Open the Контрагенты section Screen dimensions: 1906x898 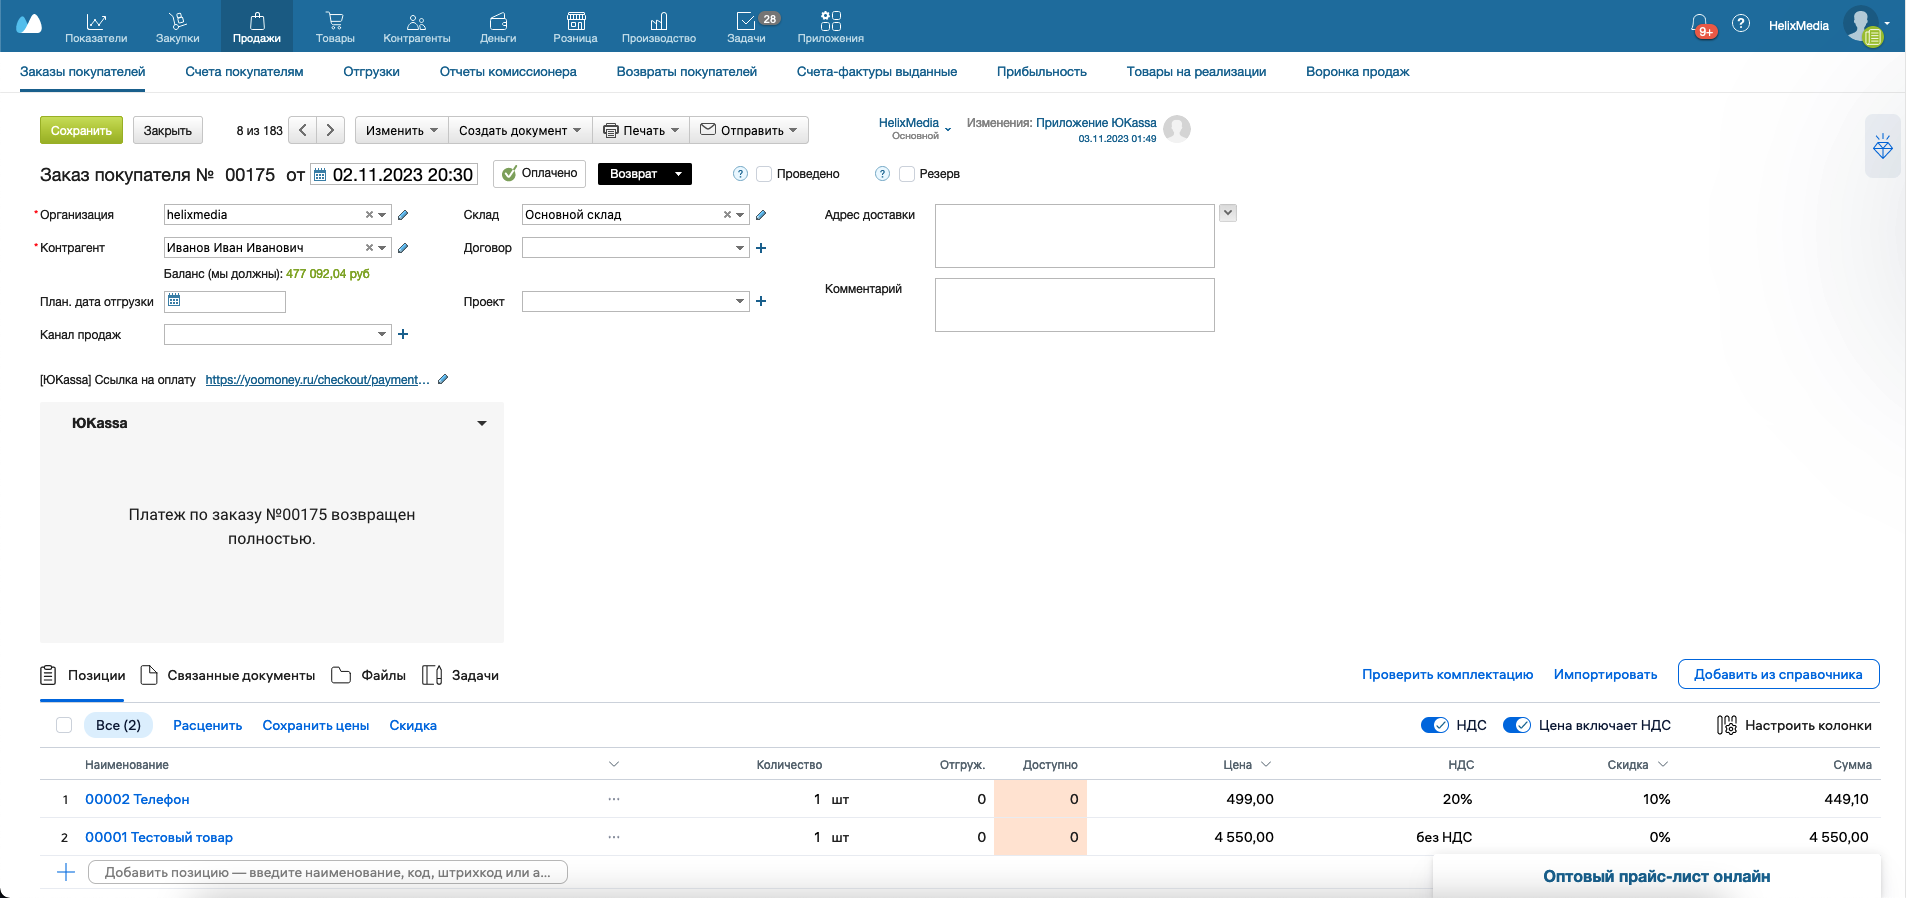[417, 27]
